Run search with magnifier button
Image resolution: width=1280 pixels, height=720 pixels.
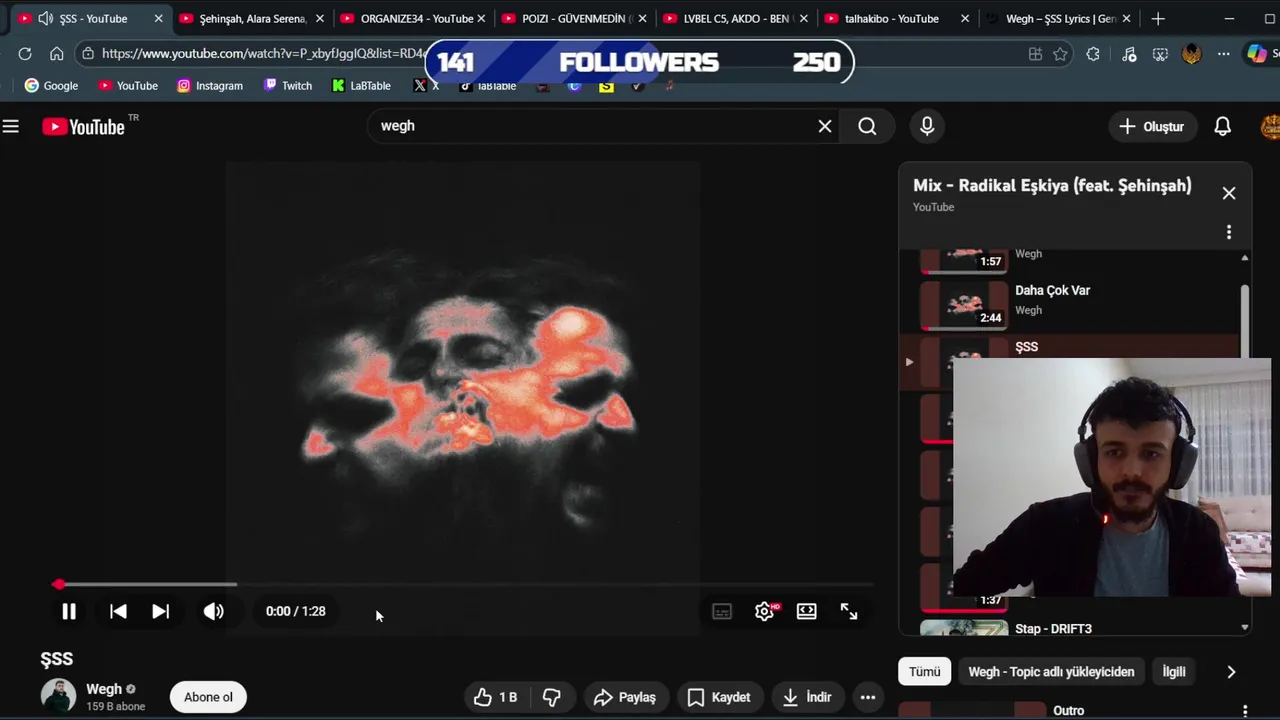click(867, 126)
